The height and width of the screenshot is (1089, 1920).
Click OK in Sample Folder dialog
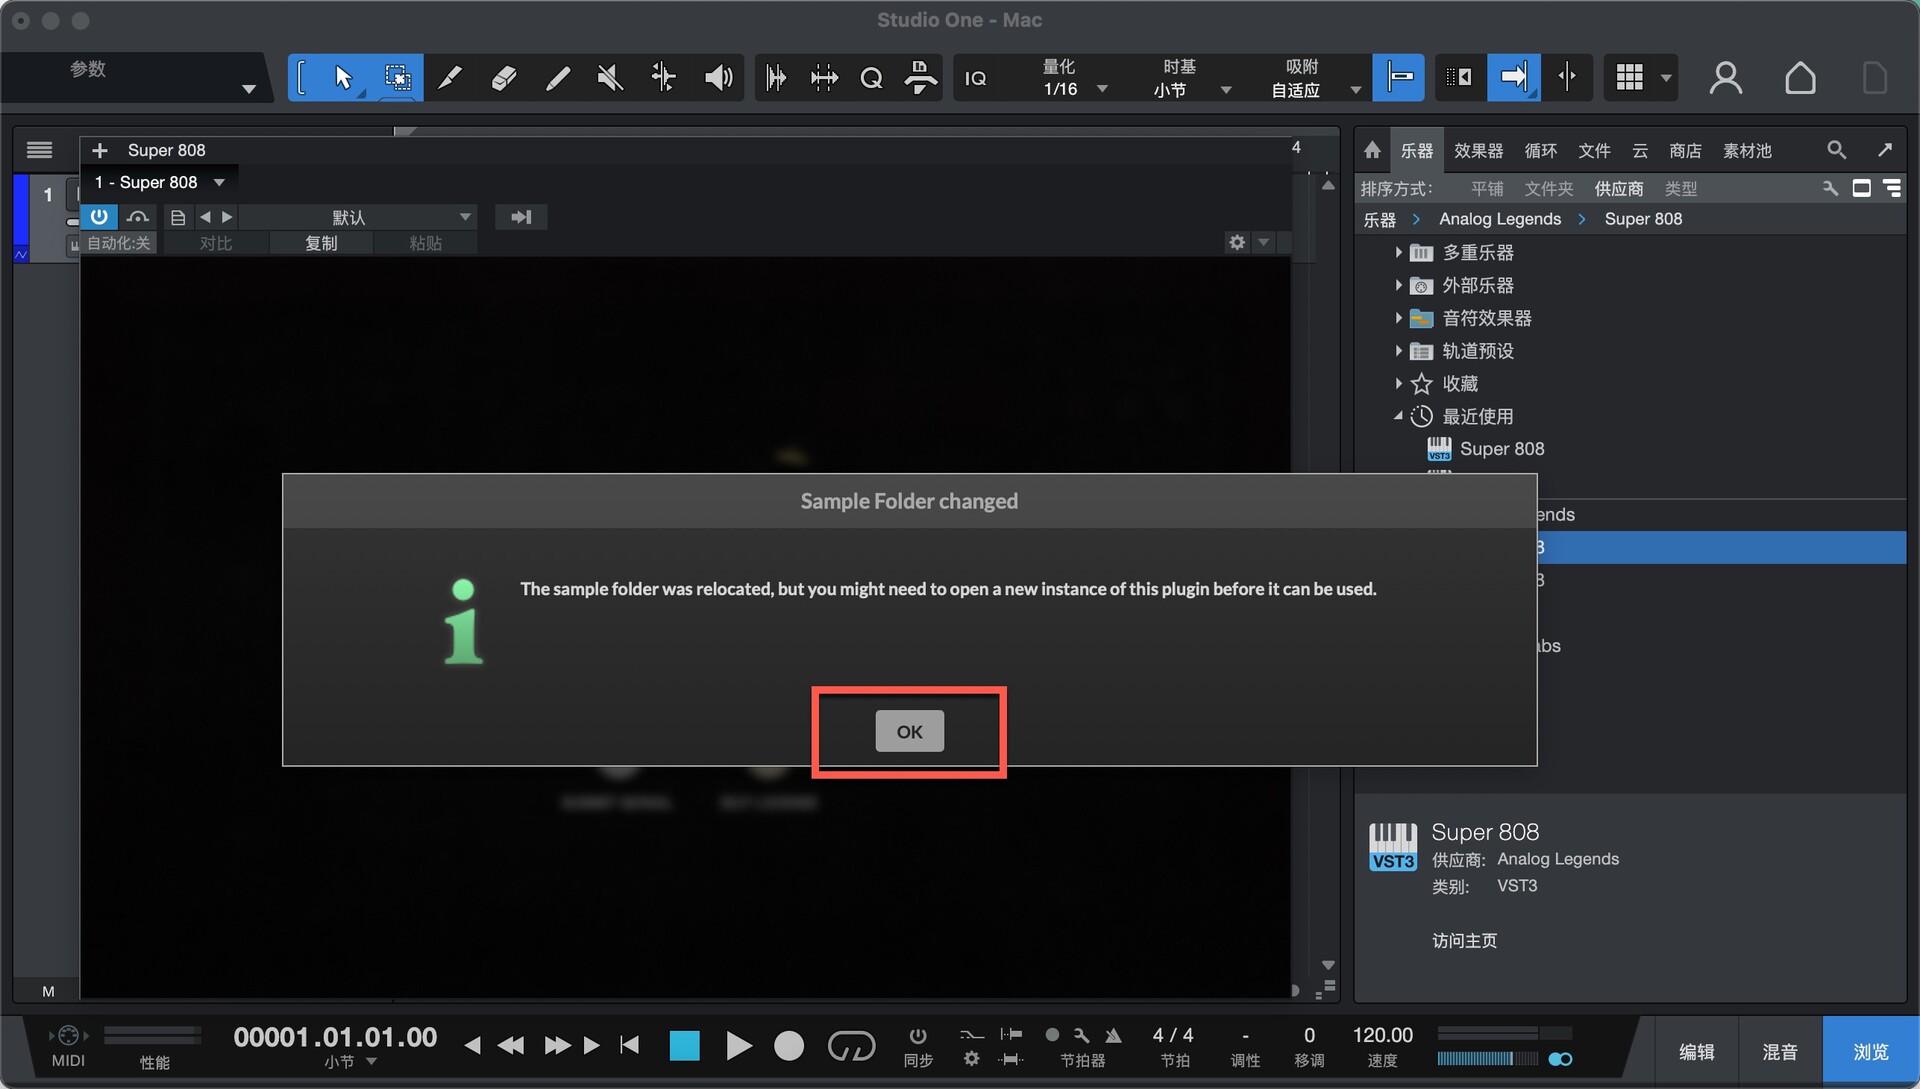[909, 731]
